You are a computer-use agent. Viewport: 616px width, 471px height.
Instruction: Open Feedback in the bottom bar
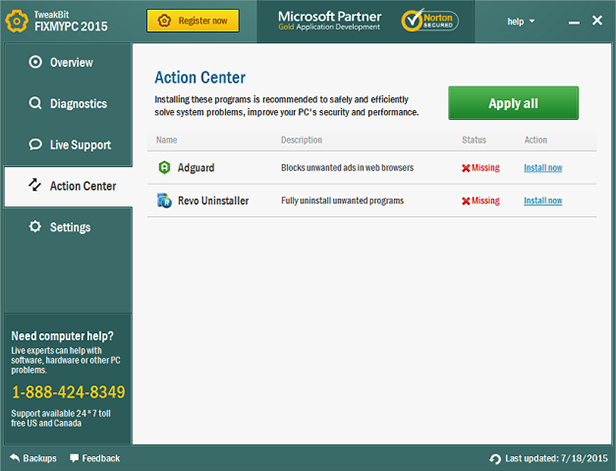pos(95,458)
